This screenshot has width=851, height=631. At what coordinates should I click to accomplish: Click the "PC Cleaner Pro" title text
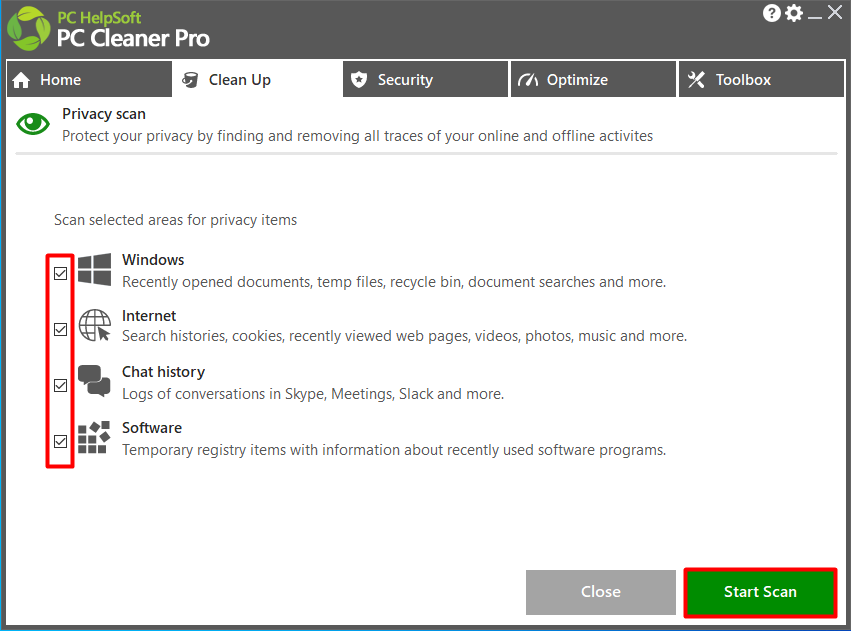point(133,39)
